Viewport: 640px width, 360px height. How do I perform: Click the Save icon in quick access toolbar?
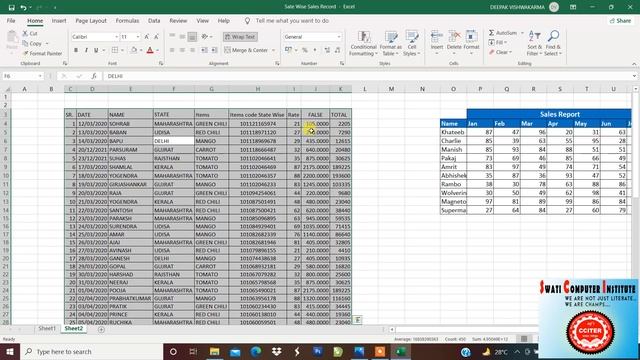(x=11, y=7)
